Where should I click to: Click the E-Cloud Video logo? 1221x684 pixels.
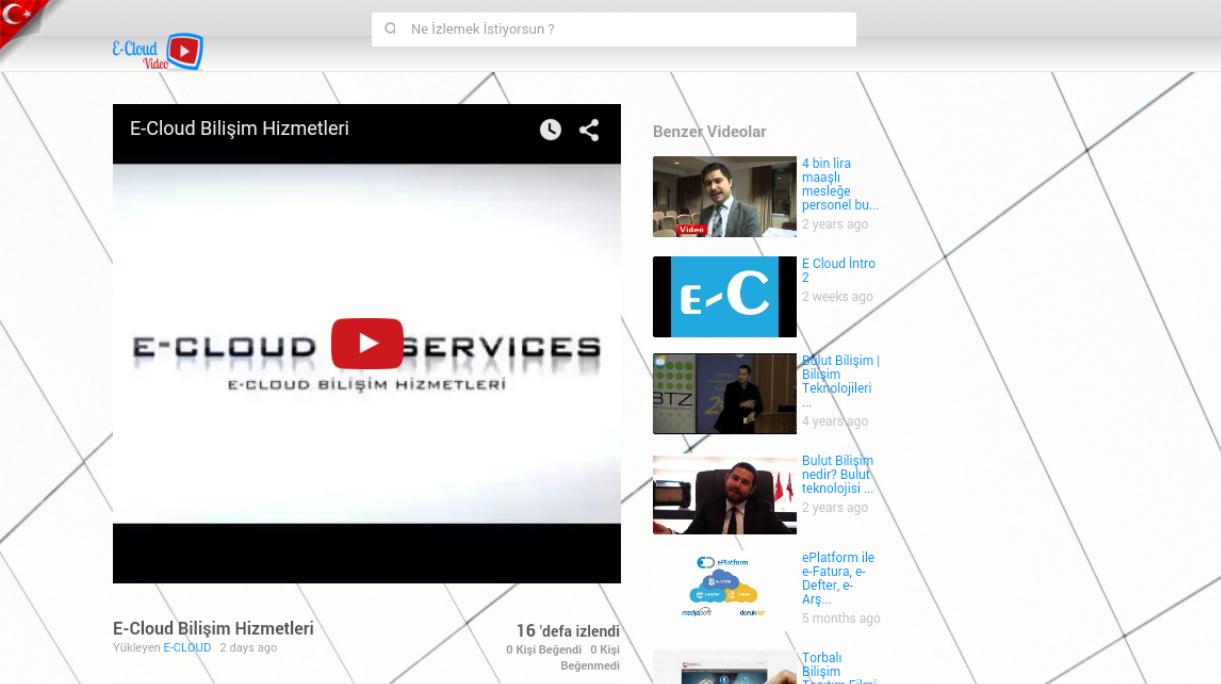158,52
